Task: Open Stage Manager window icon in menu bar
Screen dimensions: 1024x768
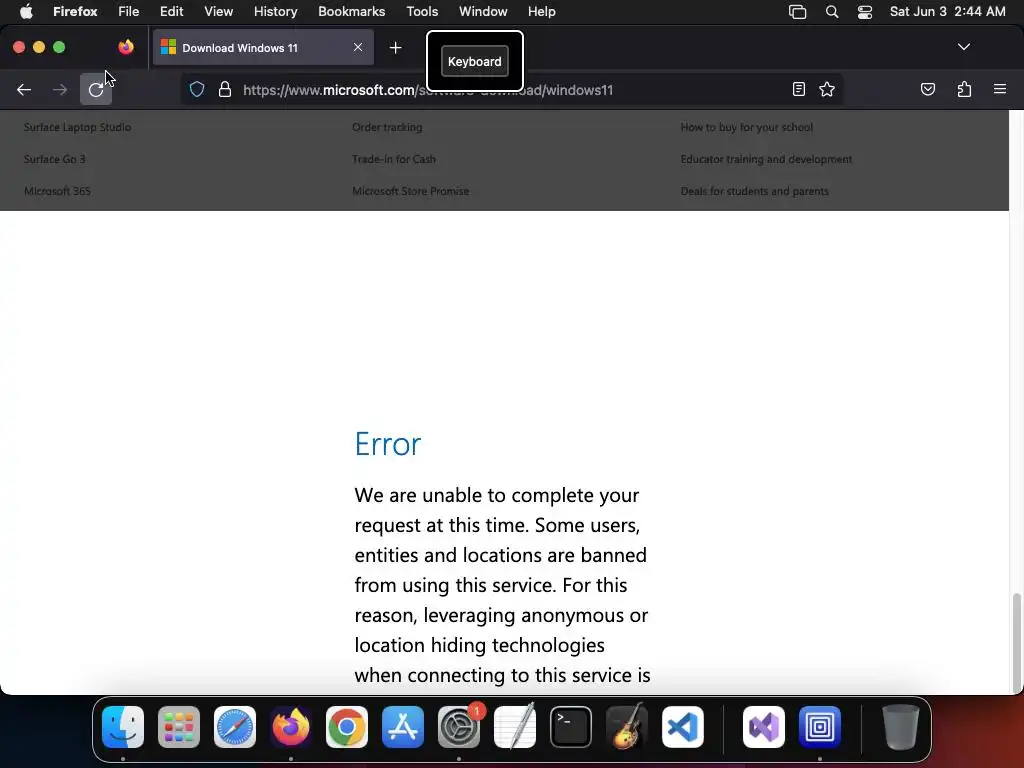Action: point(797,12)
